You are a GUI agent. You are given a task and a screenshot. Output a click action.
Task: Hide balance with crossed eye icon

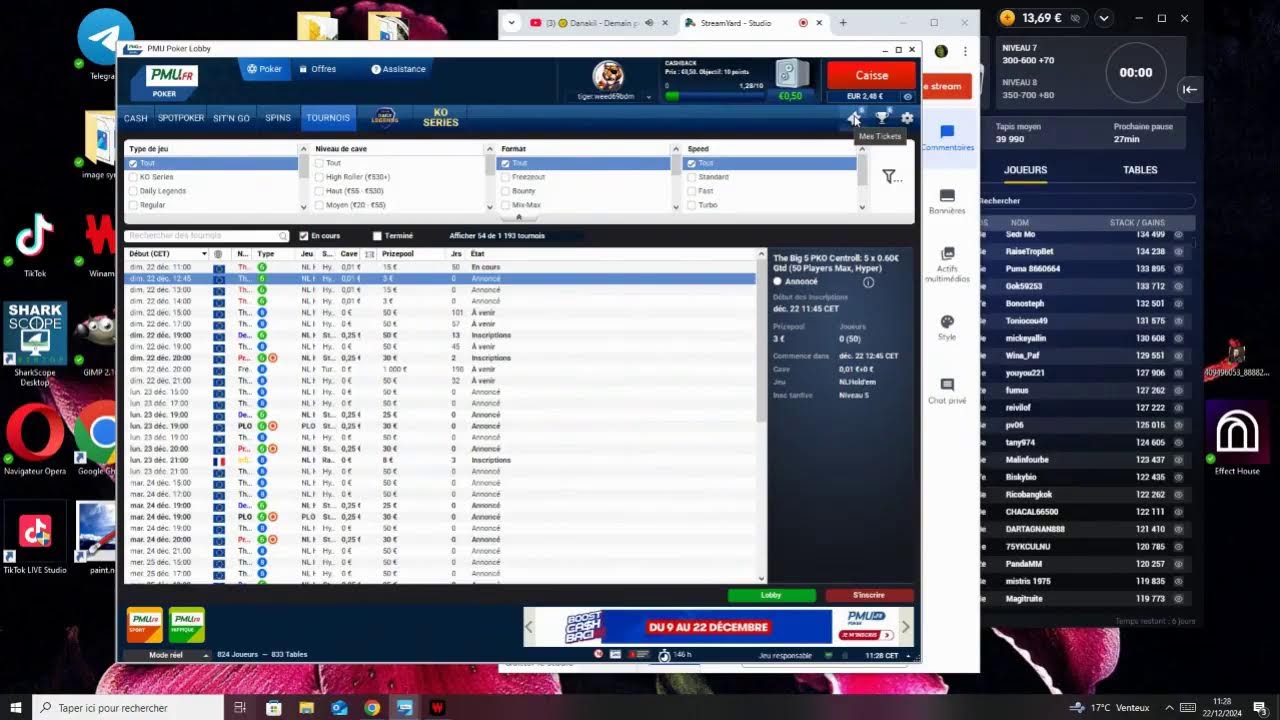1074,18
